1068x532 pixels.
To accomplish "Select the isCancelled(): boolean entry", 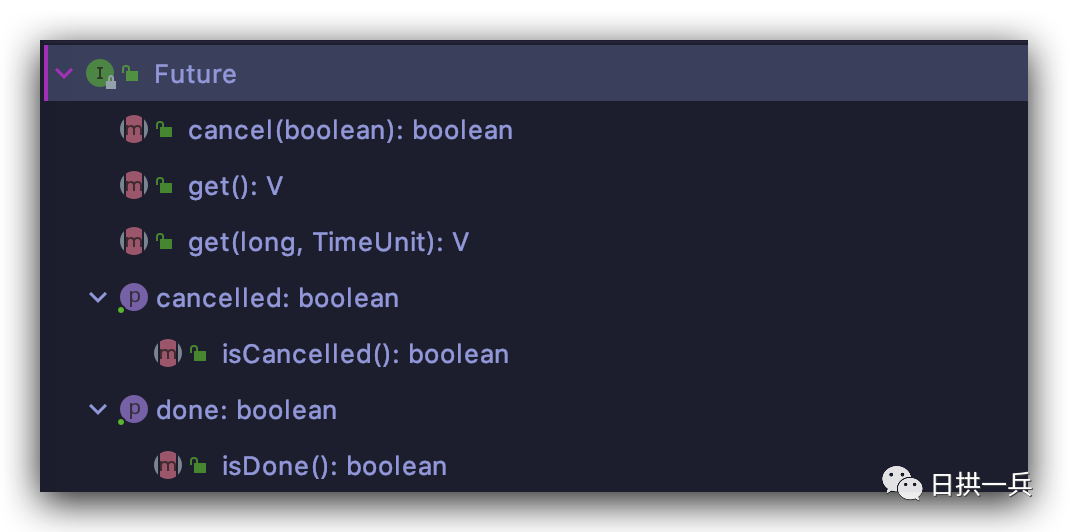I will pyautogui.click(x=365, y=354).
